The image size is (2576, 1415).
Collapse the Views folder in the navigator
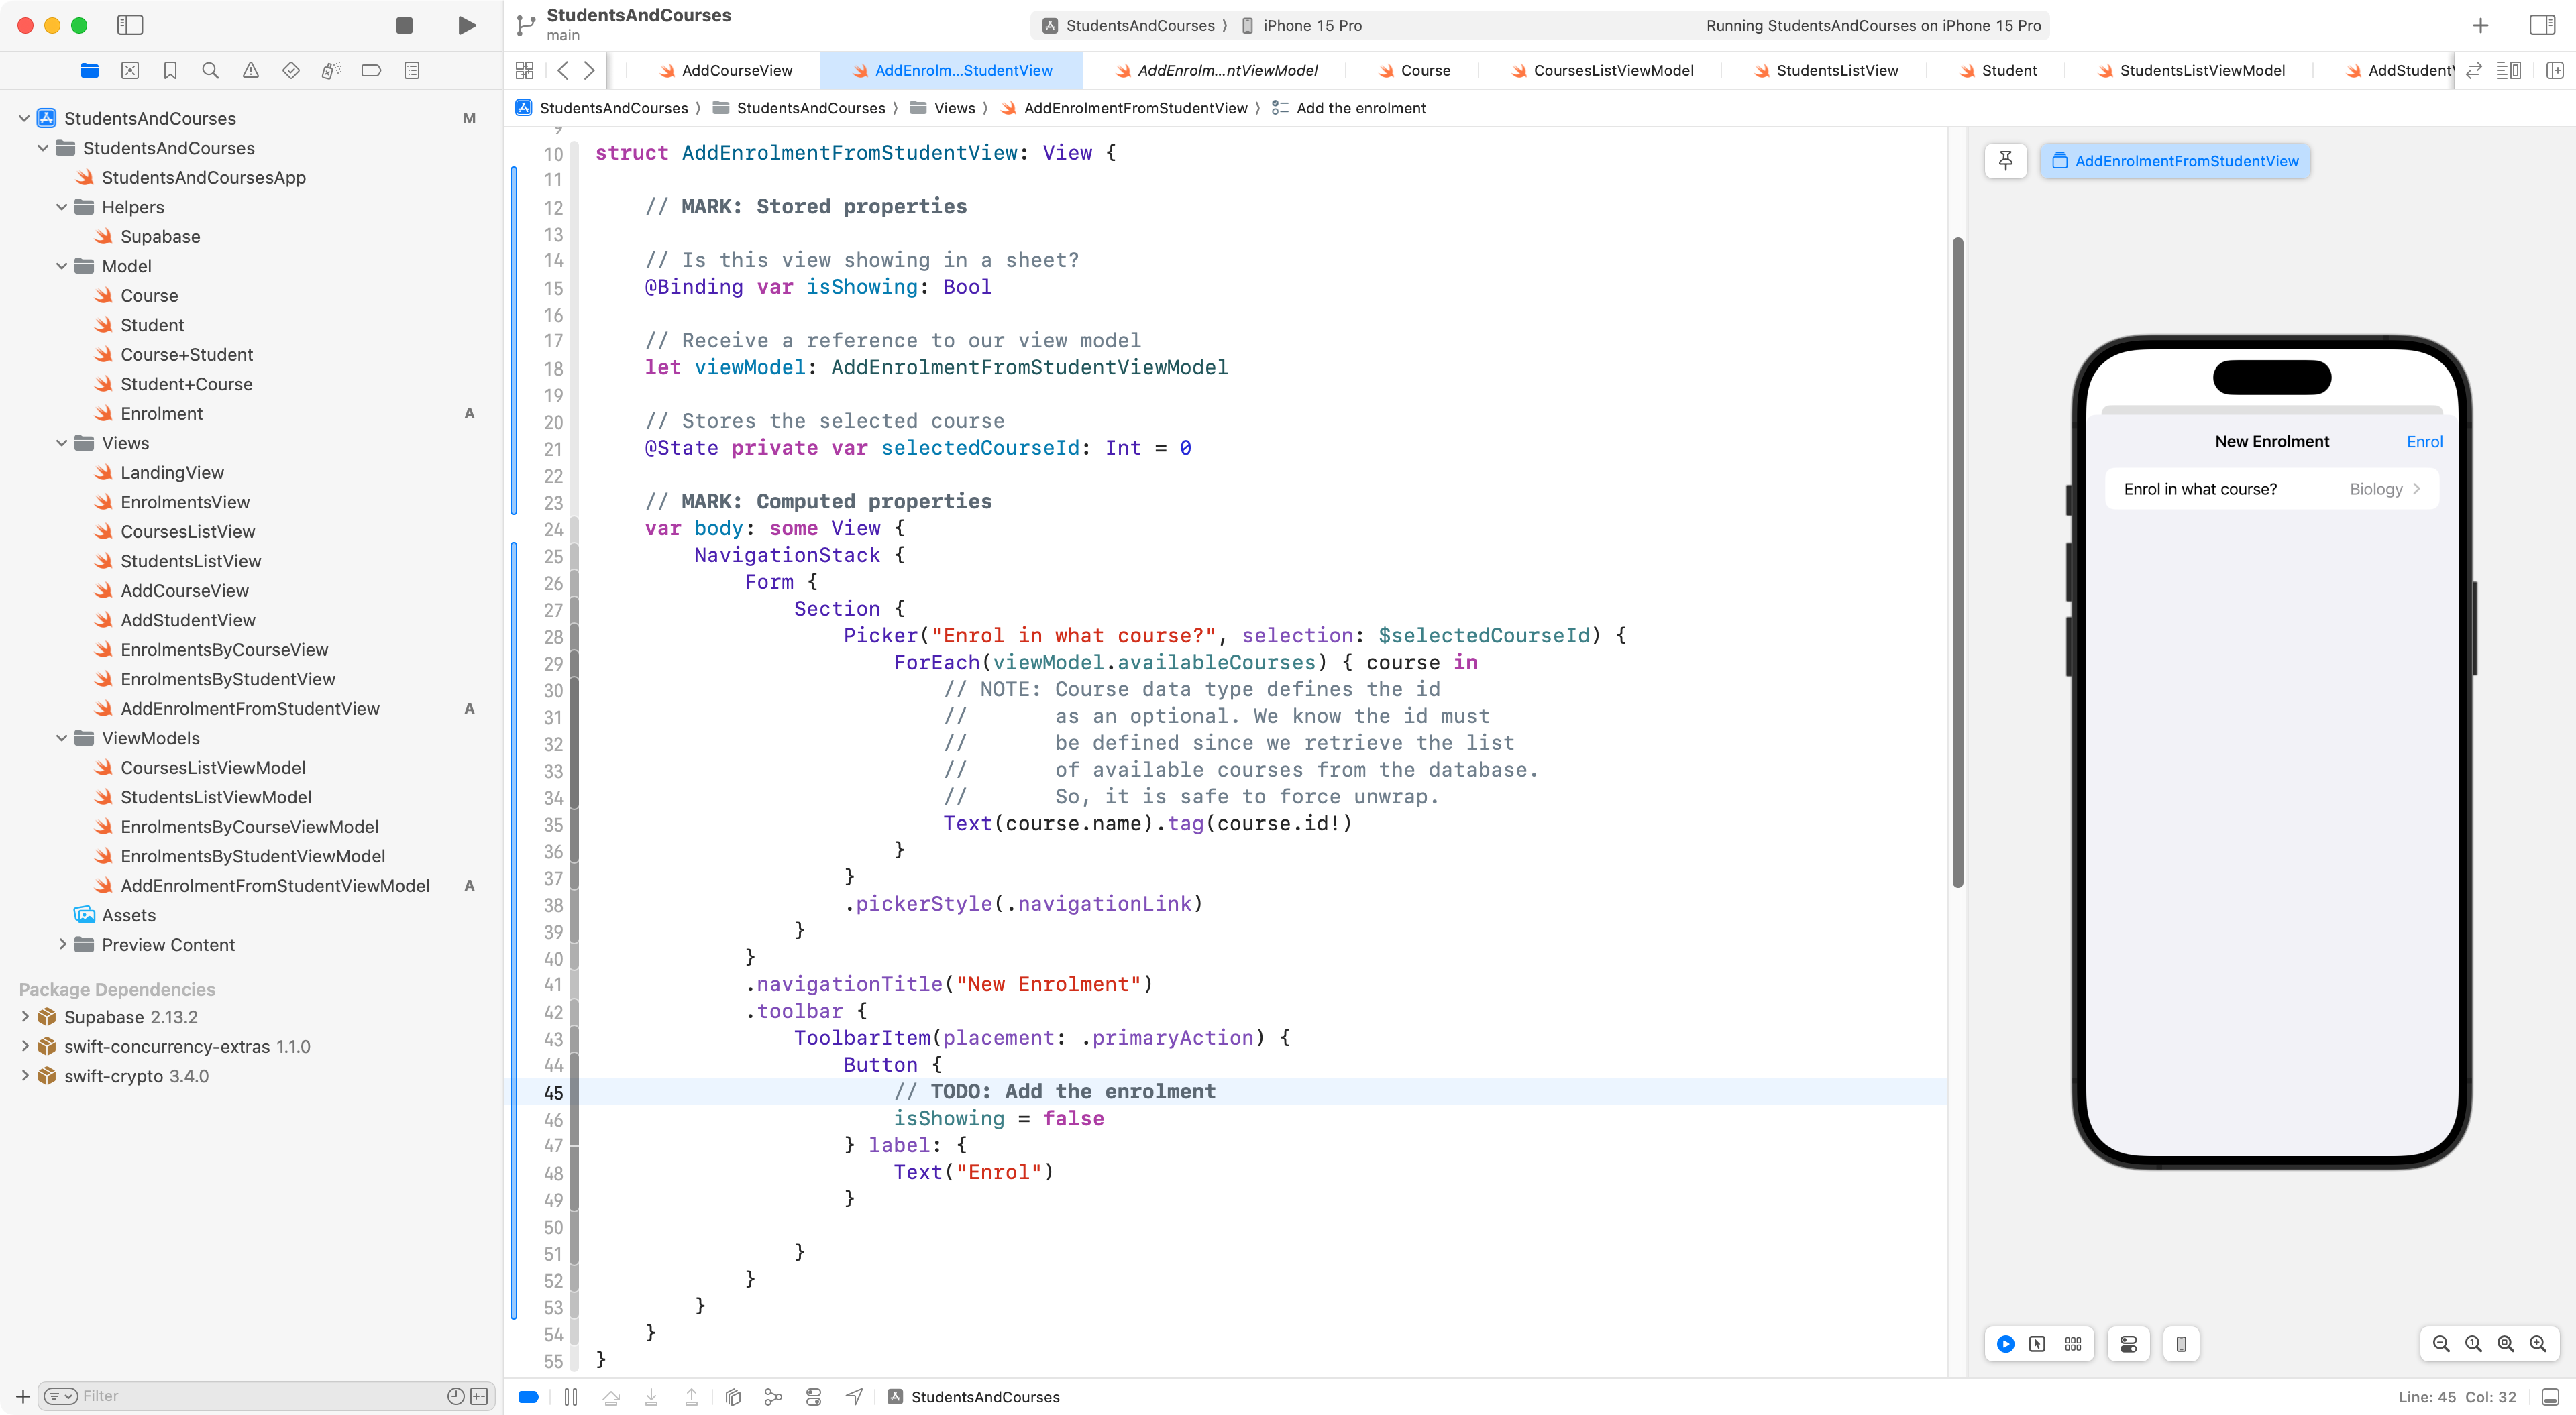tap(62, 443)
